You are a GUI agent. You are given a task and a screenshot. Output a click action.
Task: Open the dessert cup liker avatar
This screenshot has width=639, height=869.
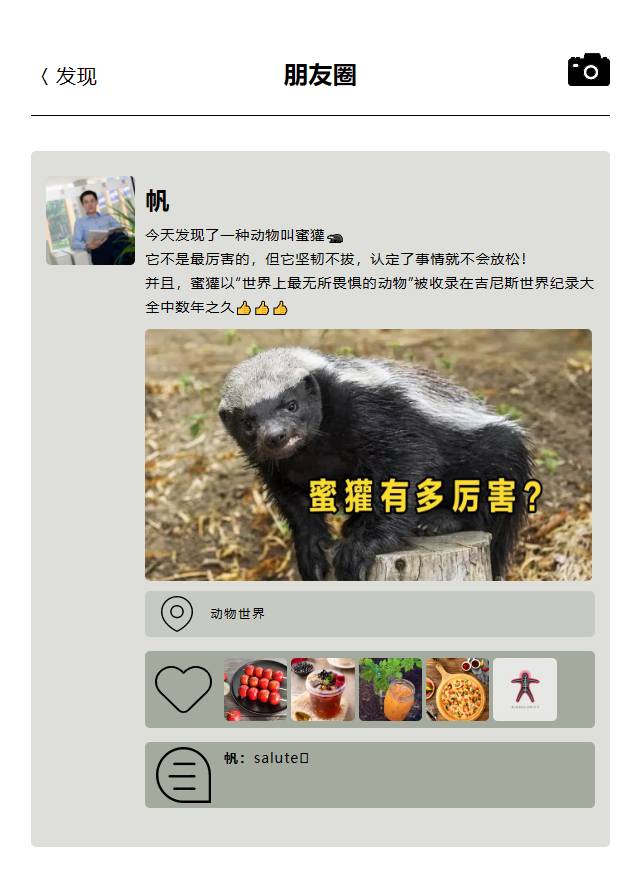pos(323,689)
